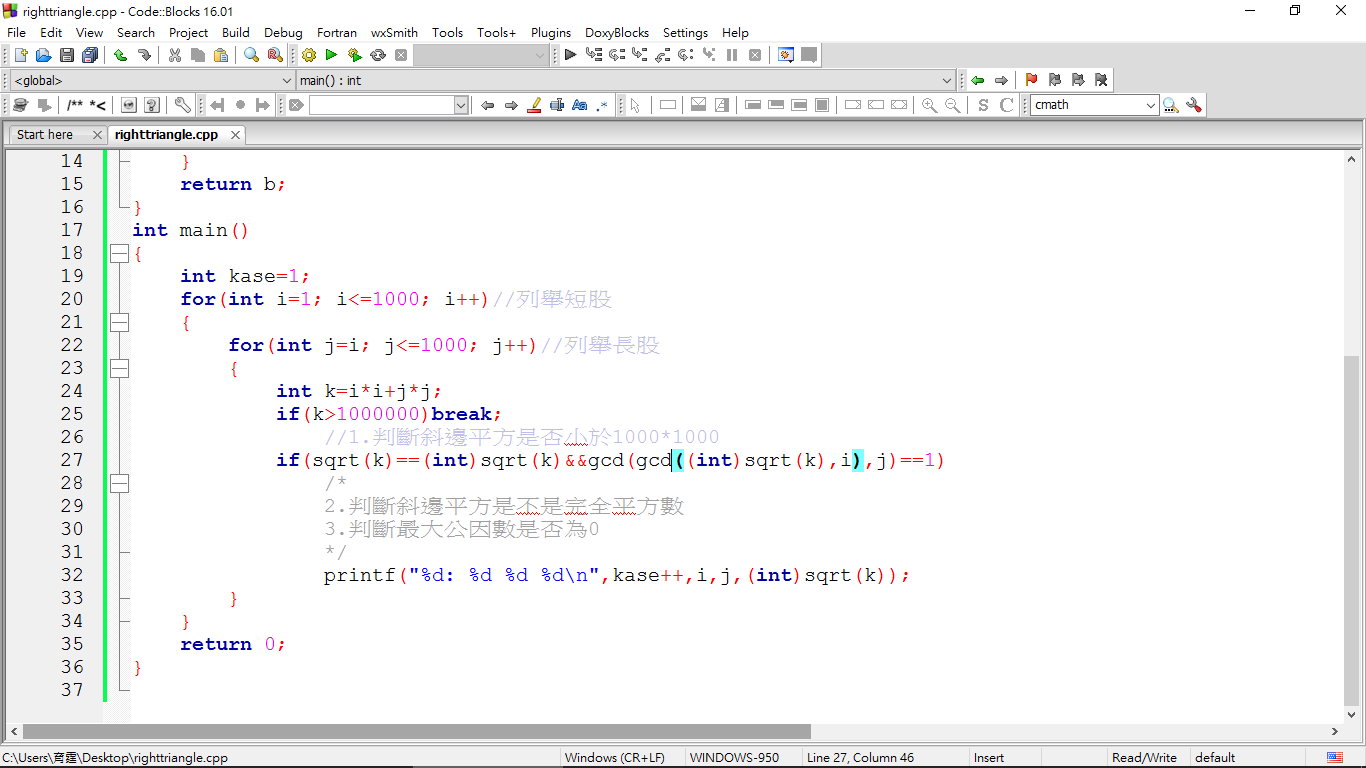Click the vertical editor scrollbar thumb

coord(1352,531)
